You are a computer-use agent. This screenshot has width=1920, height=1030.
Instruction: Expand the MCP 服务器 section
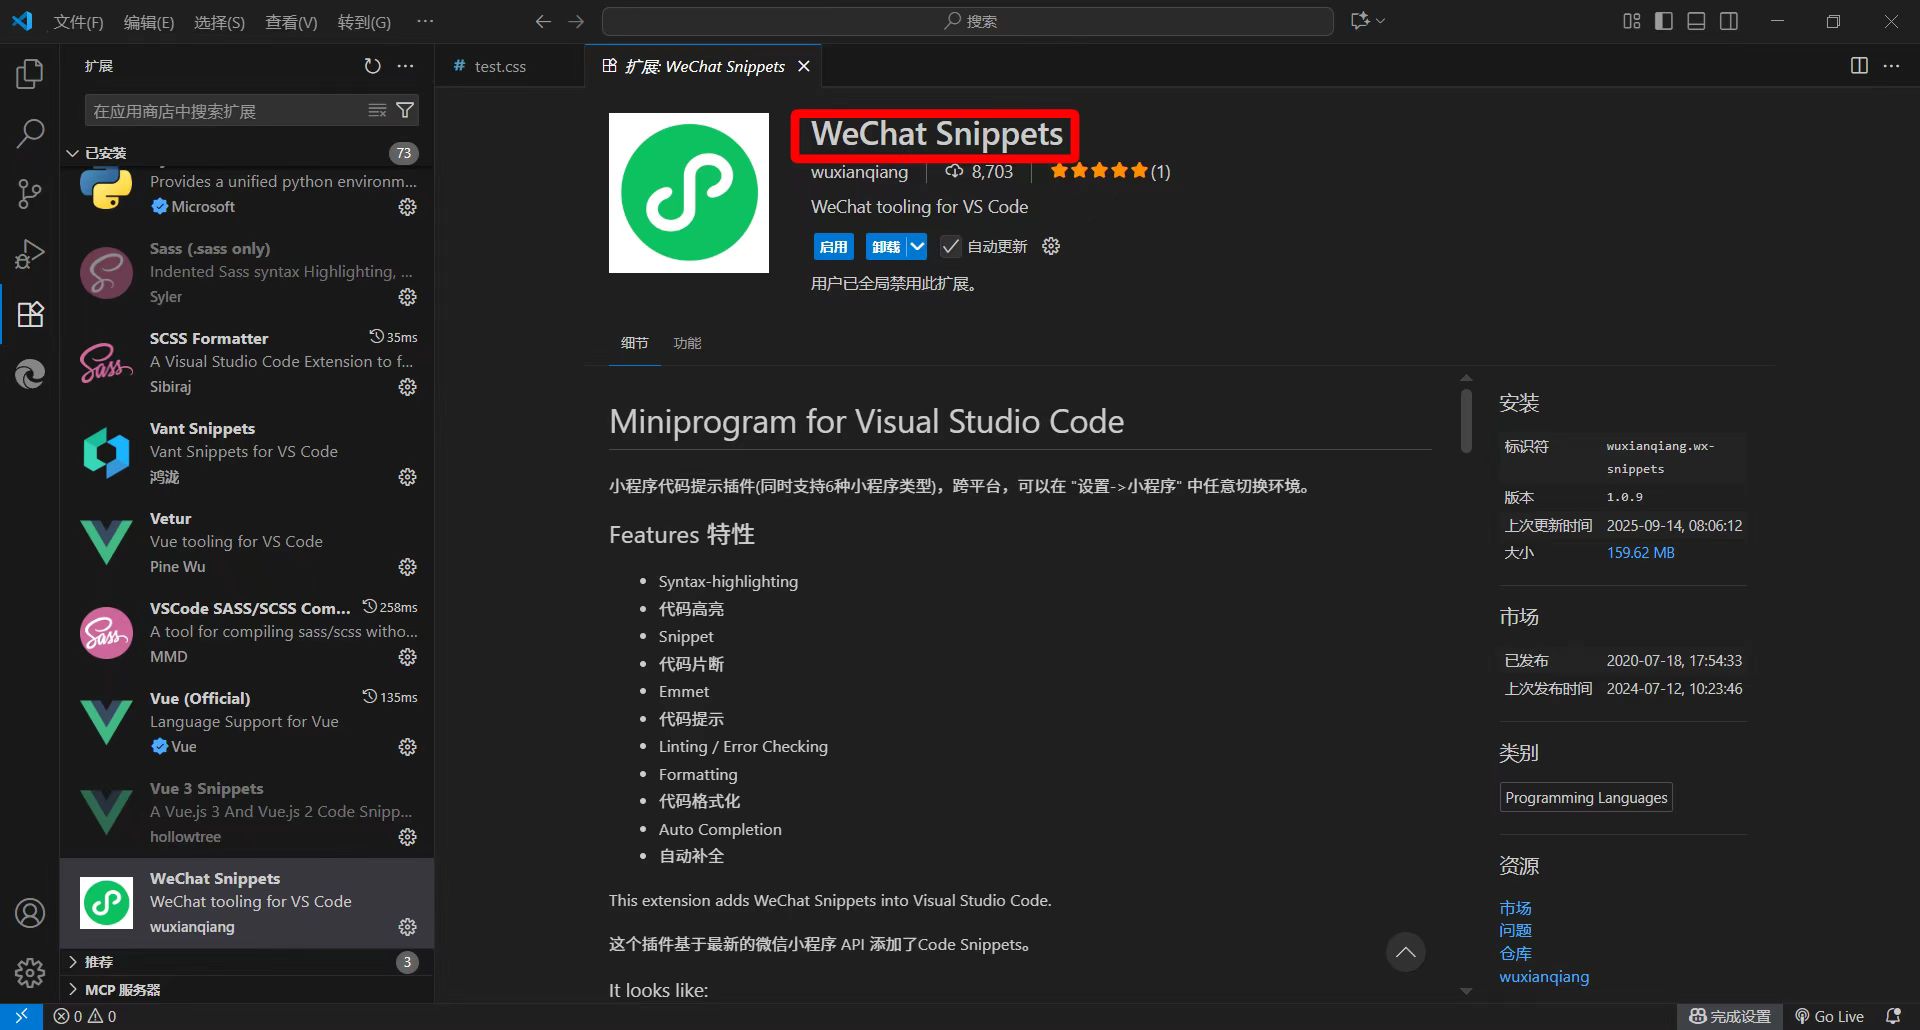tap(249, 990)
